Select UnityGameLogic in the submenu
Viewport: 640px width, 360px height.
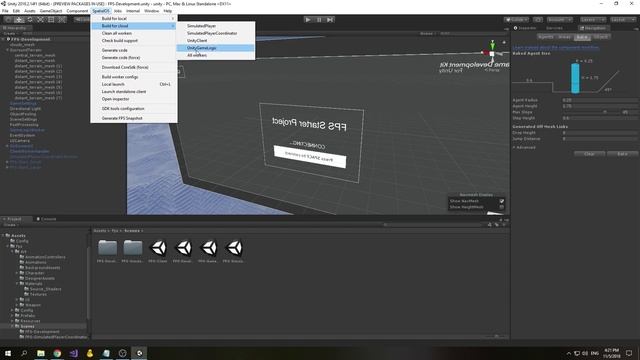click(x=216, y=48)
